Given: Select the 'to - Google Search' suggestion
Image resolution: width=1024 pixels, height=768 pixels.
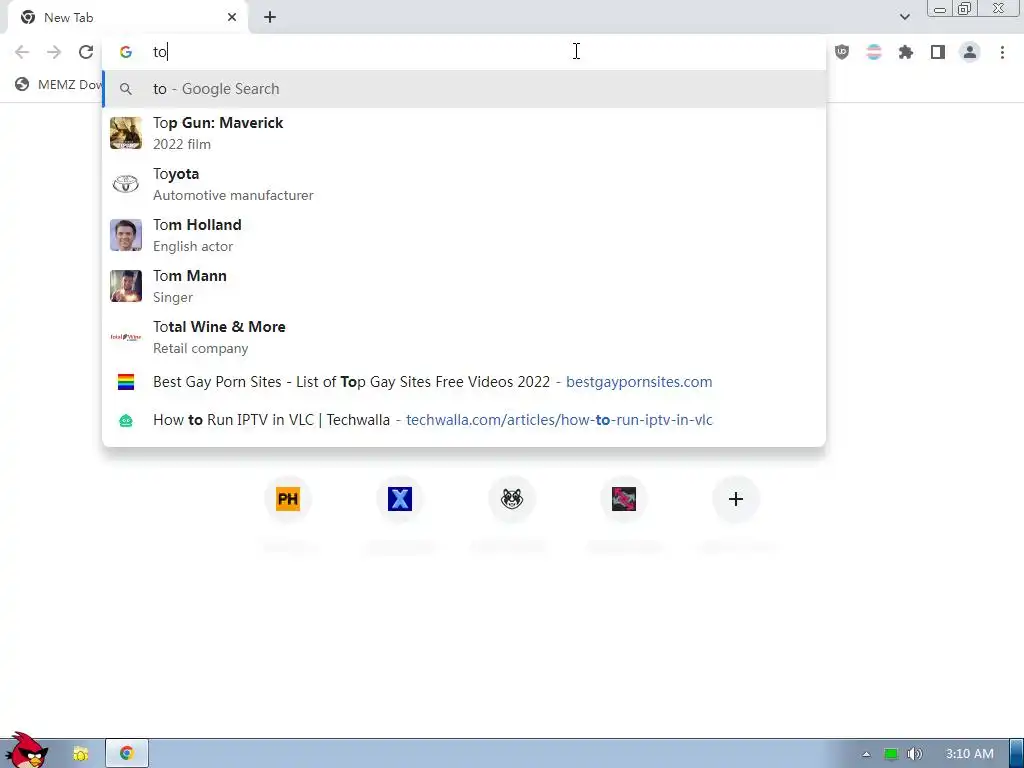Looking at the screenshot, I should tap(464, 89).
